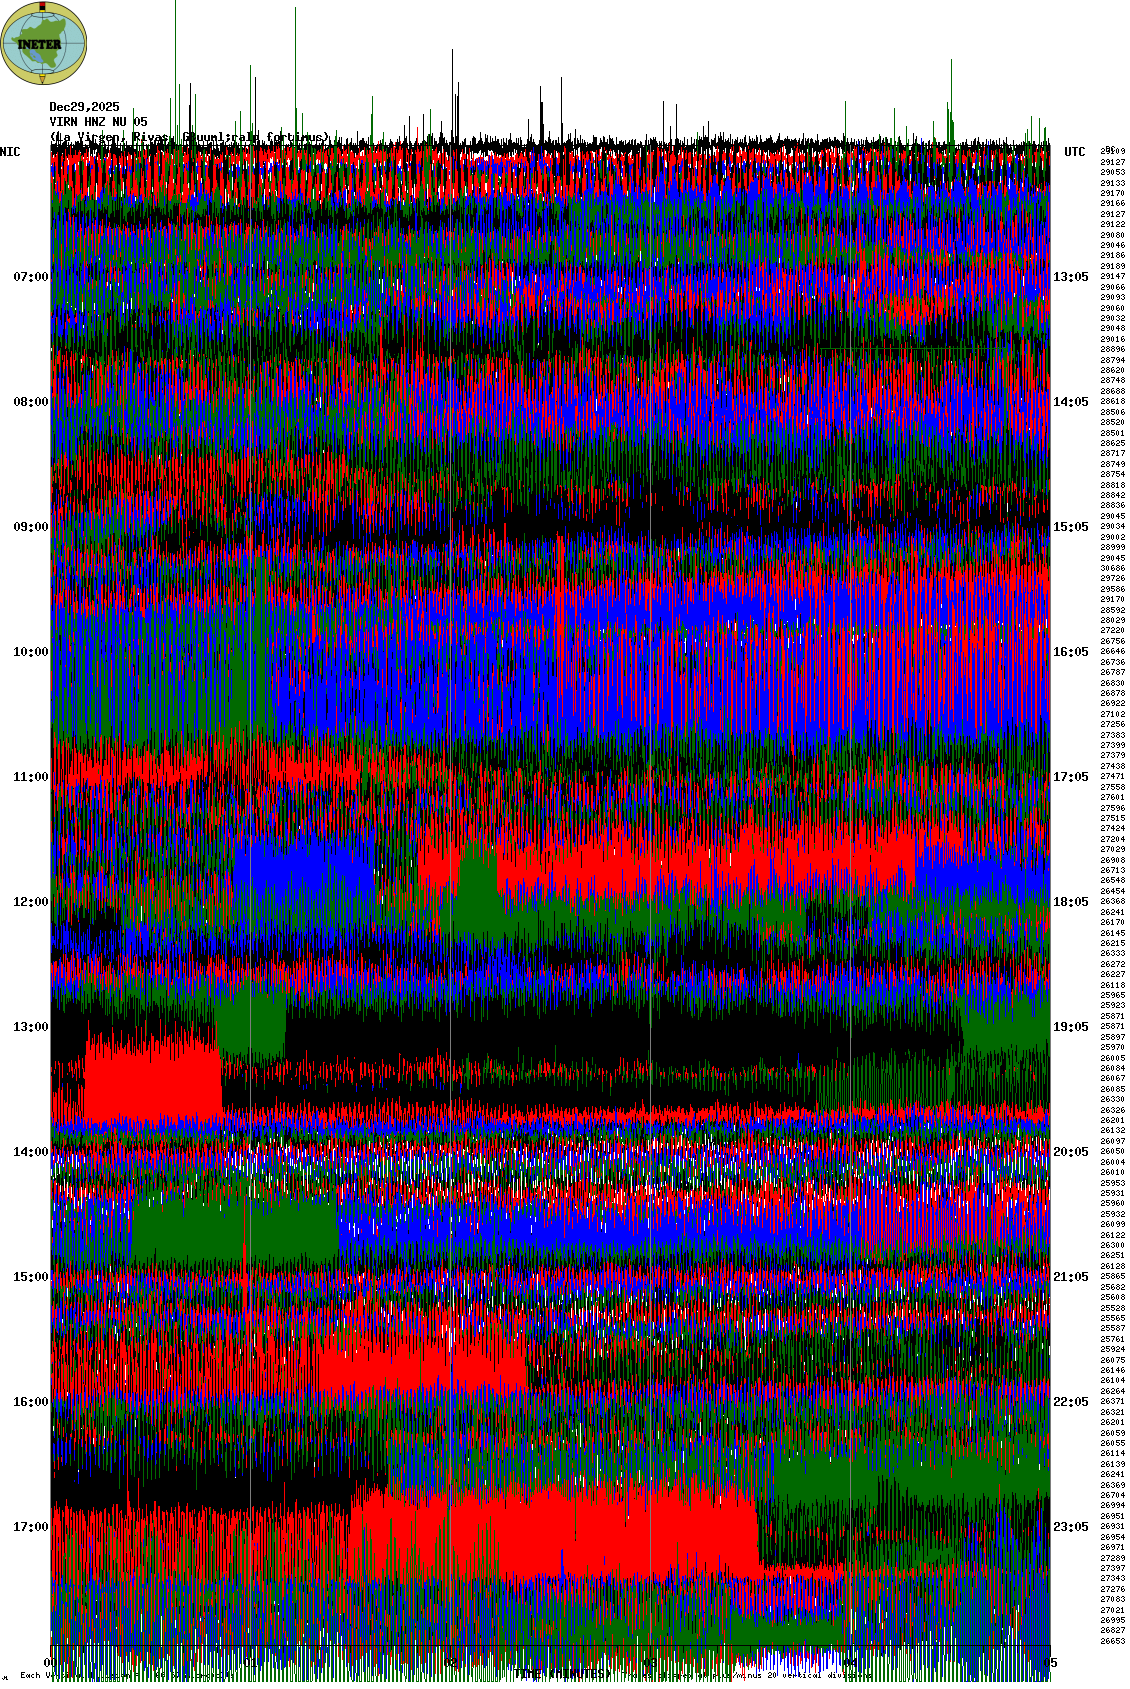Select the 15:00 local time marker

(30, 1277)
